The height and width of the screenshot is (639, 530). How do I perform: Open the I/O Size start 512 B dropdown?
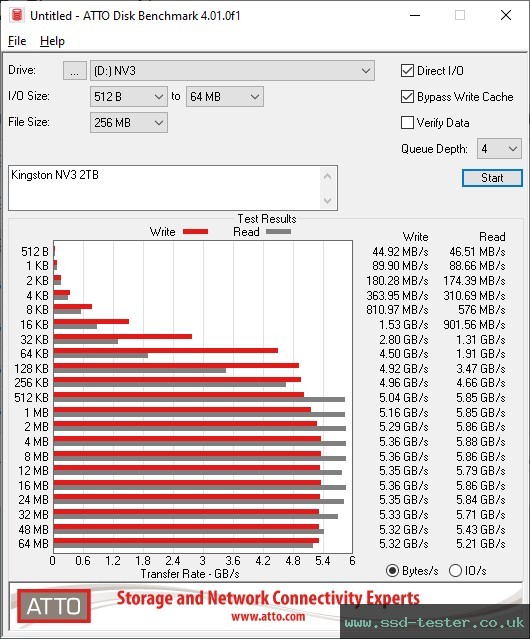[x=129, y=97]
